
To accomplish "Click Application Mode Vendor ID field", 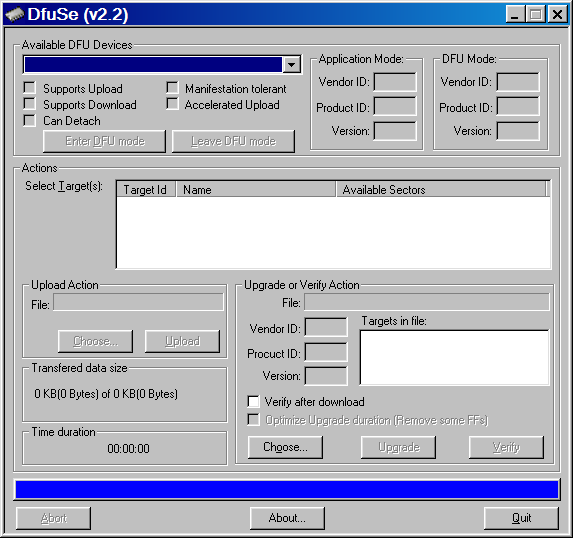I will coord(395,82).
